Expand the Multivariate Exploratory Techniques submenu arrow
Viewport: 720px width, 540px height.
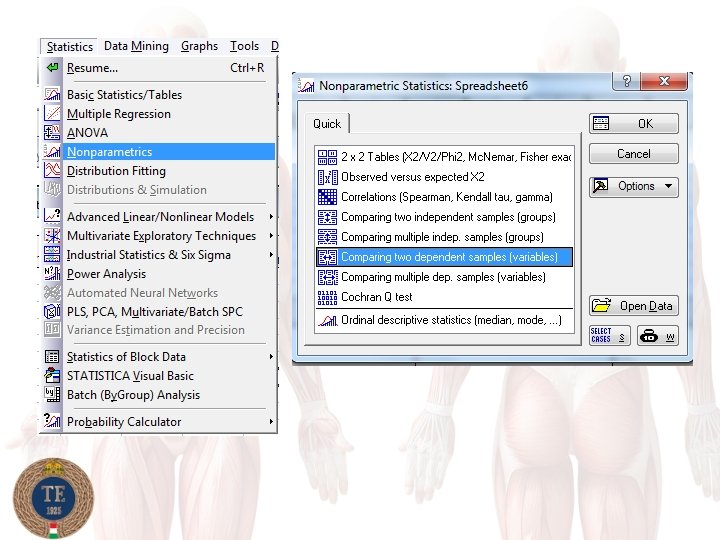(x=271, y=236)
